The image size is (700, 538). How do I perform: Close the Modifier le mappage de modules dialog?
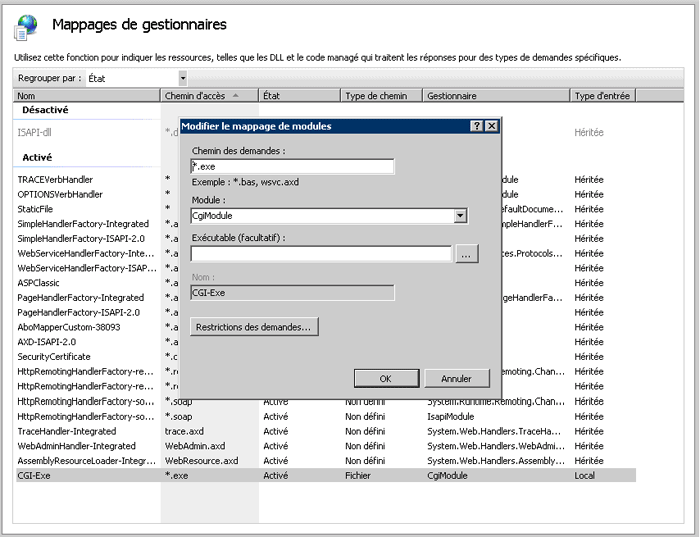point(492,126)
